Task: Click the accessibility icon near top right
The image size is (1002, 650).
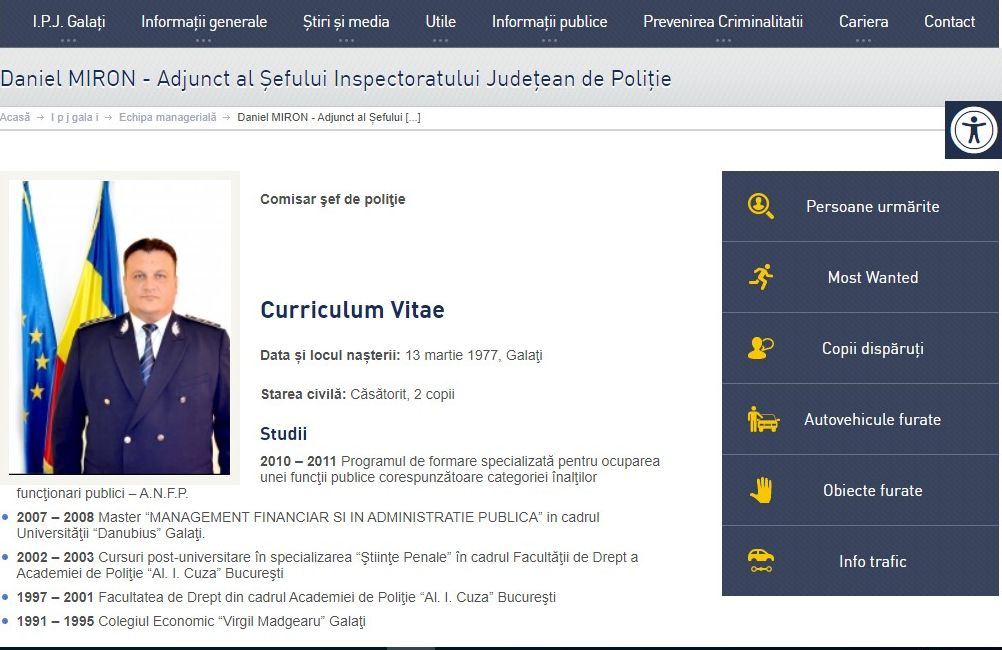Action: (x=974, y=130)
